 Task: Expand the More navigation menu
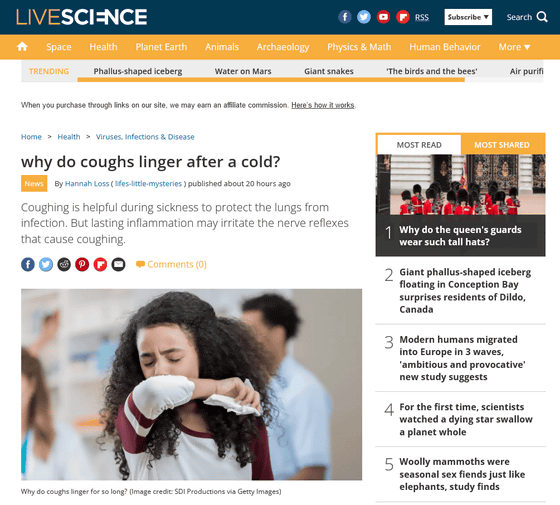pyautogui.click(x=514, y=47)
